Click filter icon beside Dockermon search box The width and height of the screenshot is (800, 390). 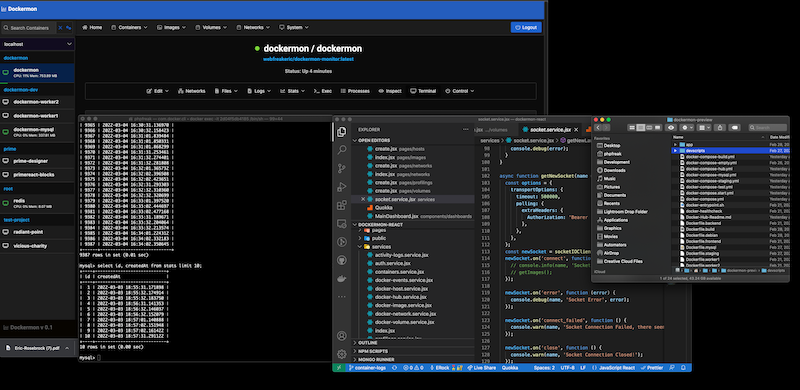click(x=68, y=28)
